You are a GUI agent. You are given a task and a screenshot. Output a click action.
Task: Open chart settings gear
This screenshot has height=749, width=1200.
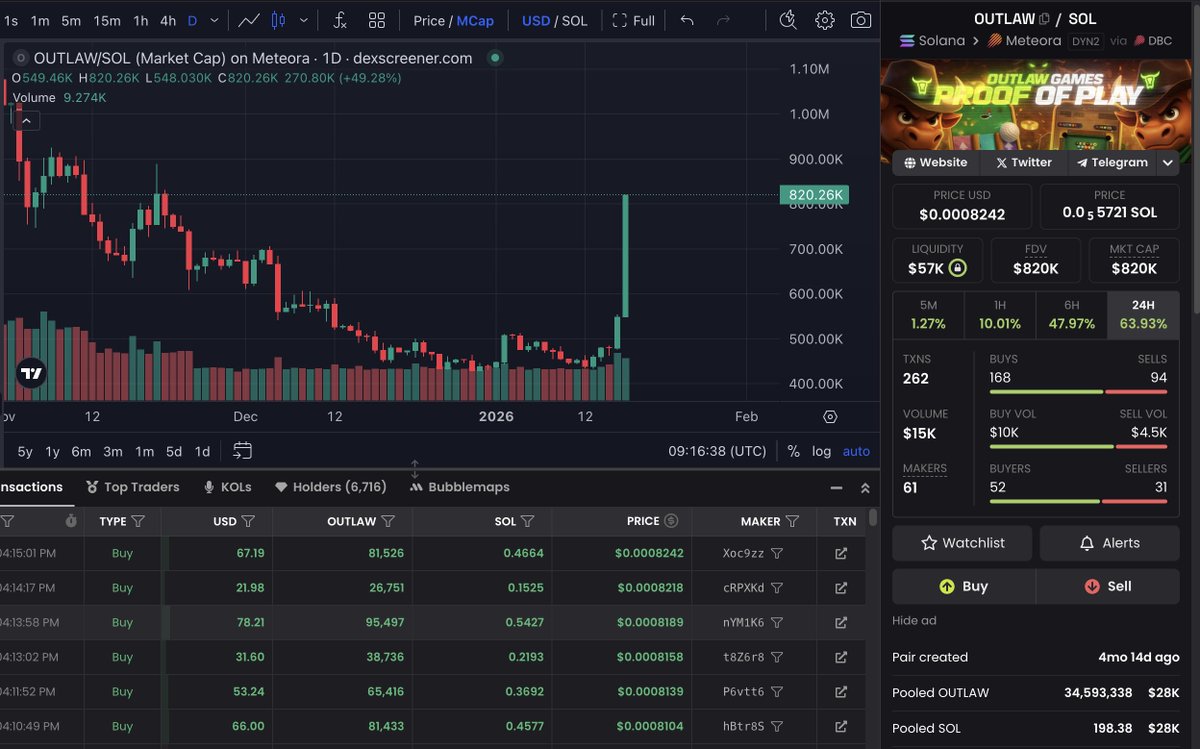[824, 20]
